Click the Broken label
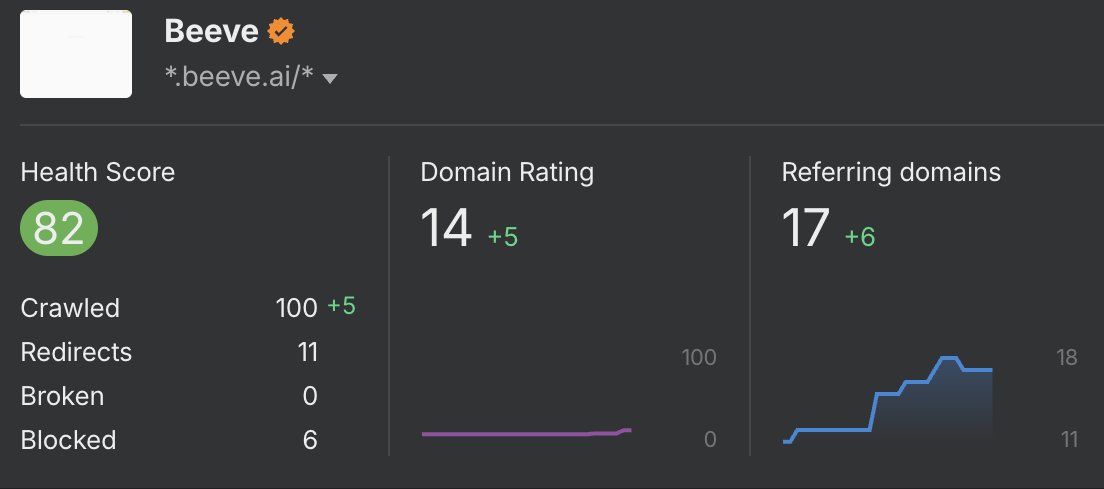Screen dimensions: 1104x489 [x=62, y=396]
